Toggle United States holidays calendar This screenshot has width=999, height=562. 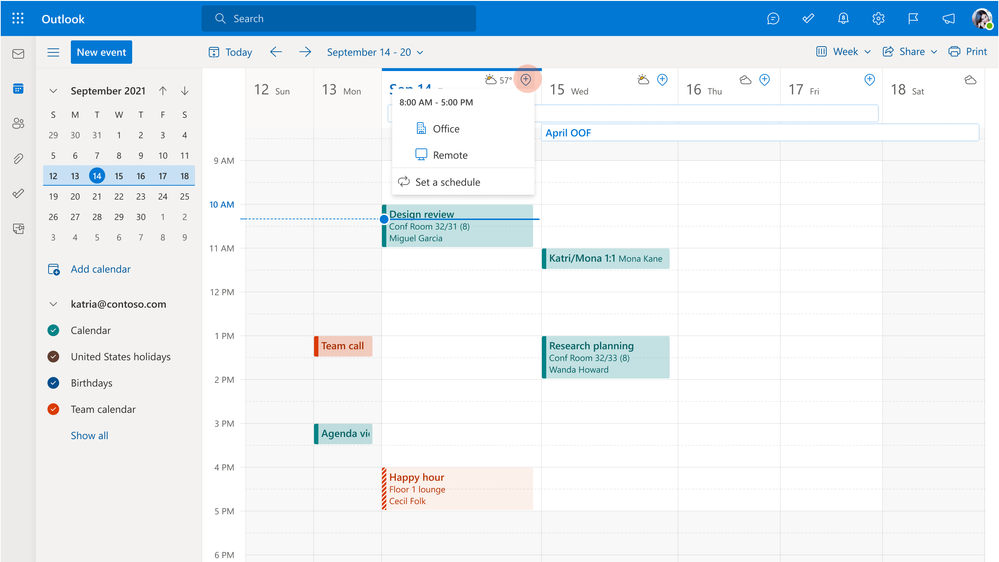(54, 357)
